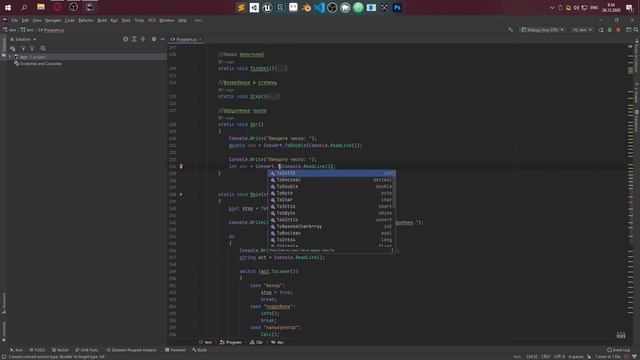Viewport: 640px width, 360px height.
Task: Open the NuGet tool window button
Action: tap(60, 350)
